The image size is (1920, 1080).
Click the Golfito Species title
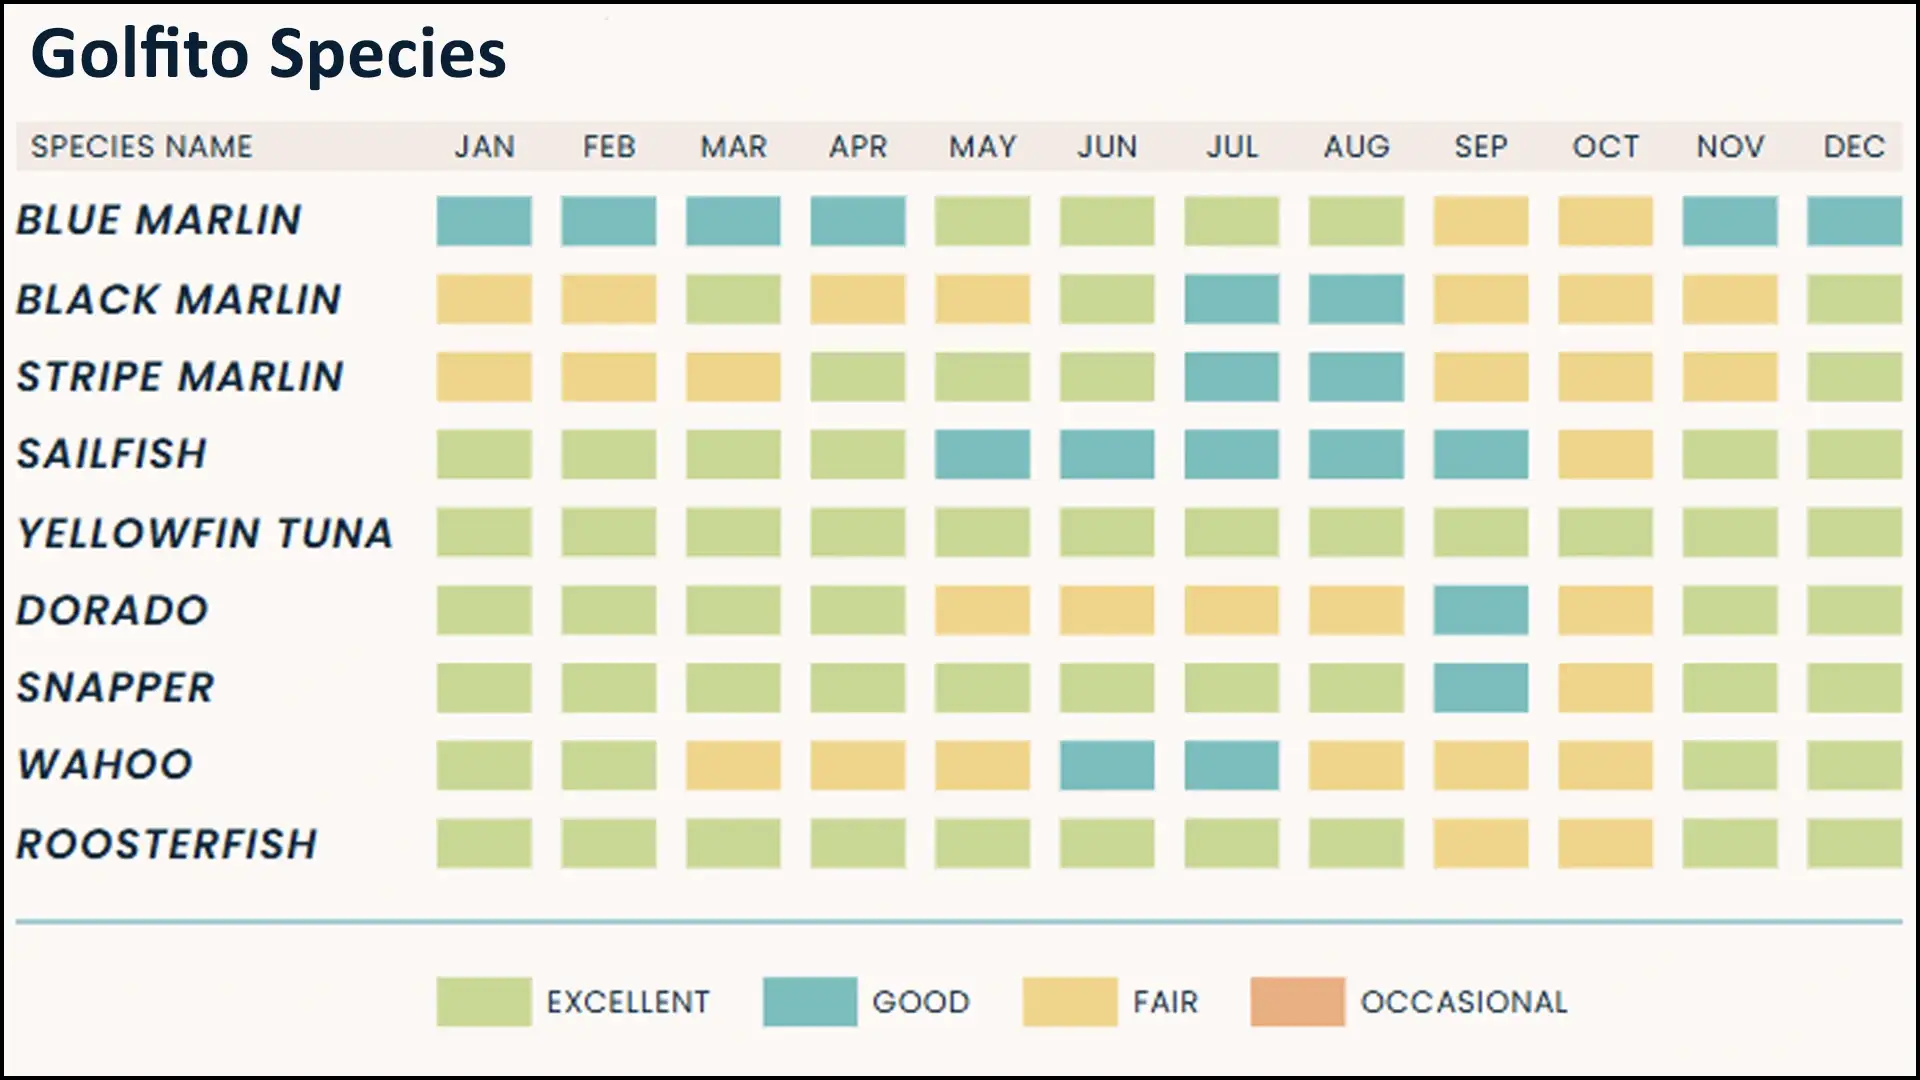coord(268,54)
